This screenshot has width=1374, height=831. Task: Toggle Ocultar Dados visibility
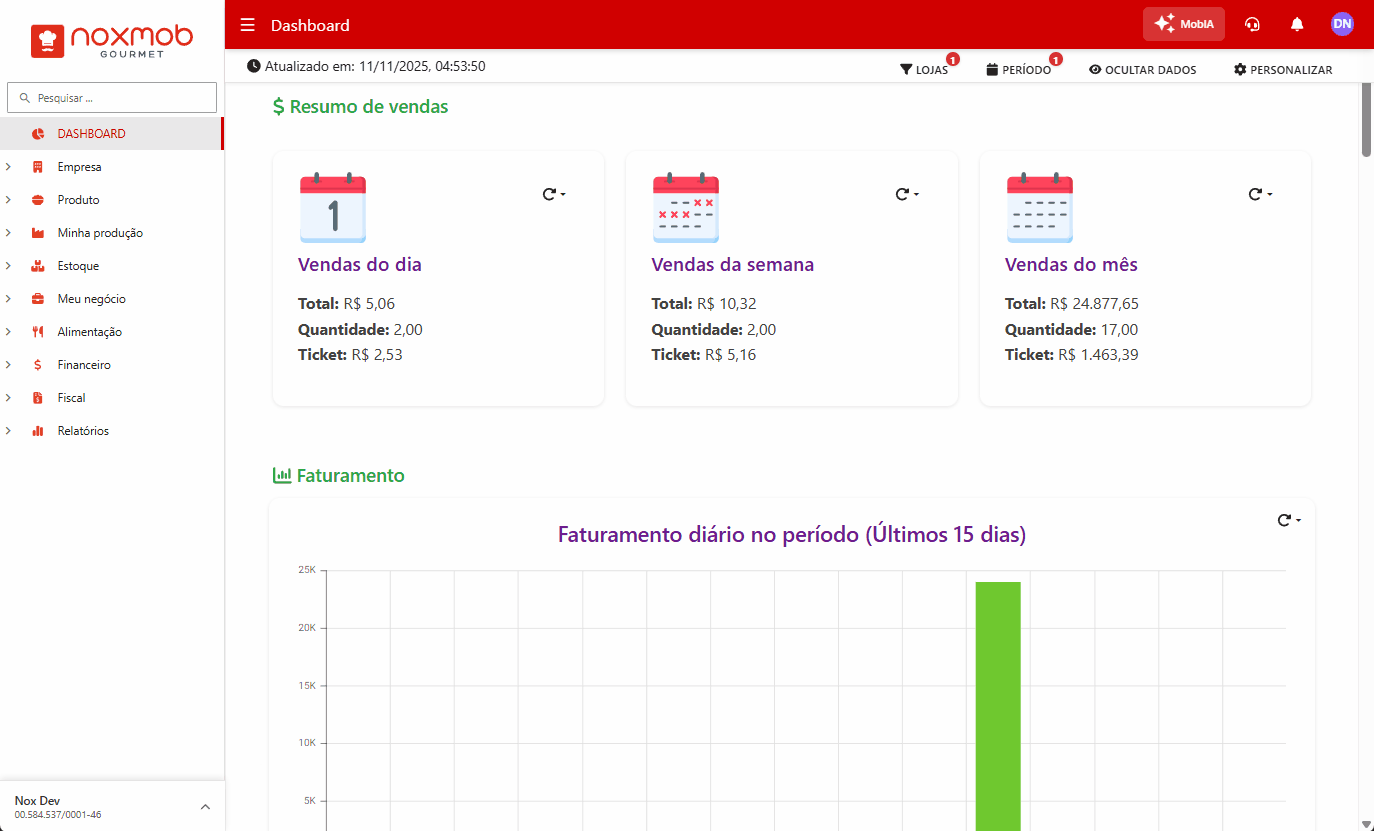[x=1142, y=70]
